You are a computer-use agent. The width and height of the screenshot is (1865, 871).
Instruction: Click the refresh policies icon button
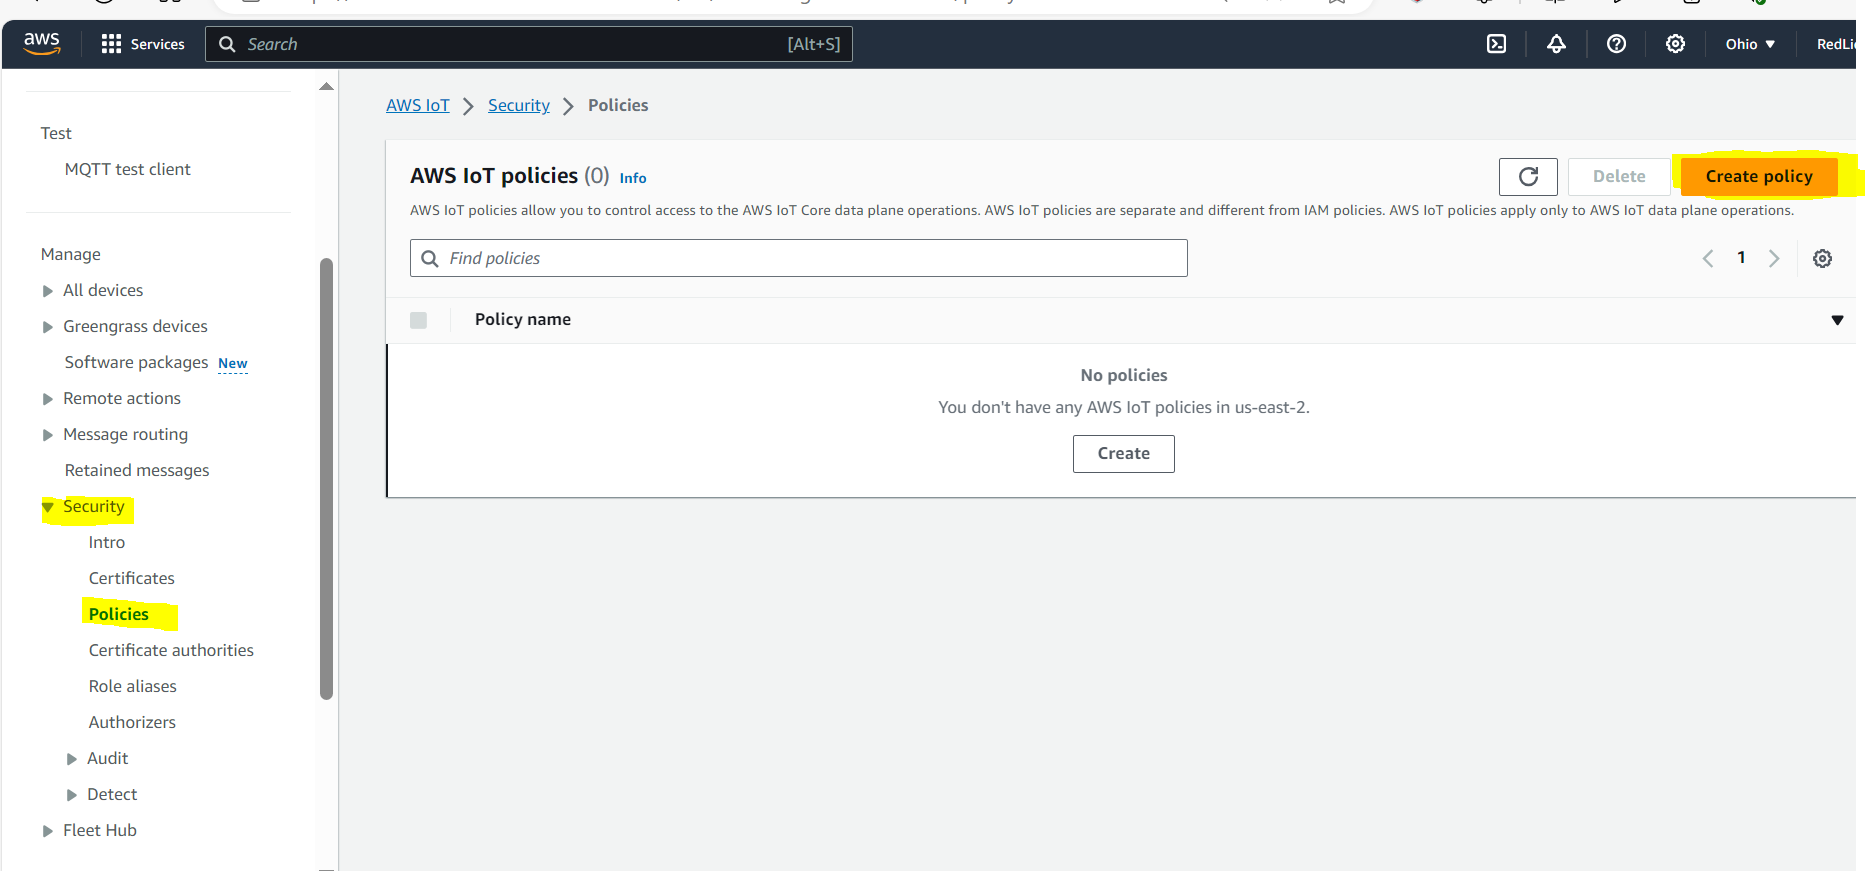(1528, 177)
